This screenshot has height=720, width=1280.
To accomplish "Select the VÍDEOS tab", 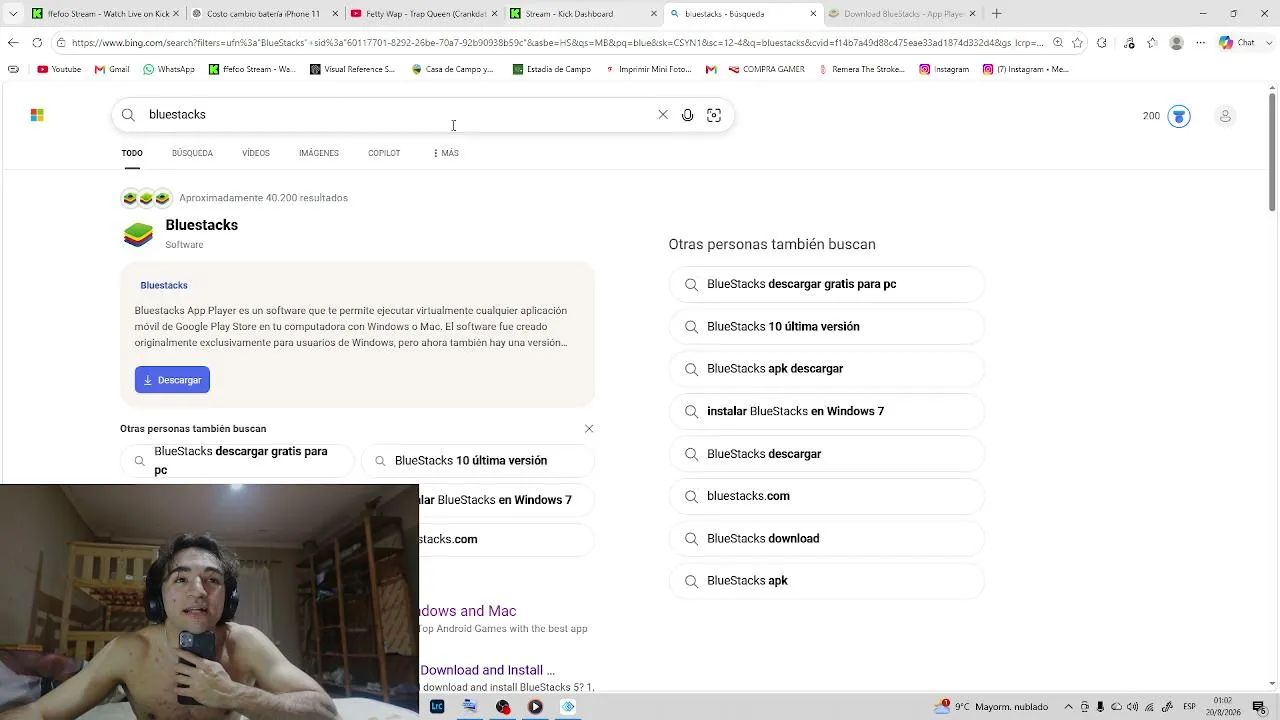I will click(x=256, y=153).
